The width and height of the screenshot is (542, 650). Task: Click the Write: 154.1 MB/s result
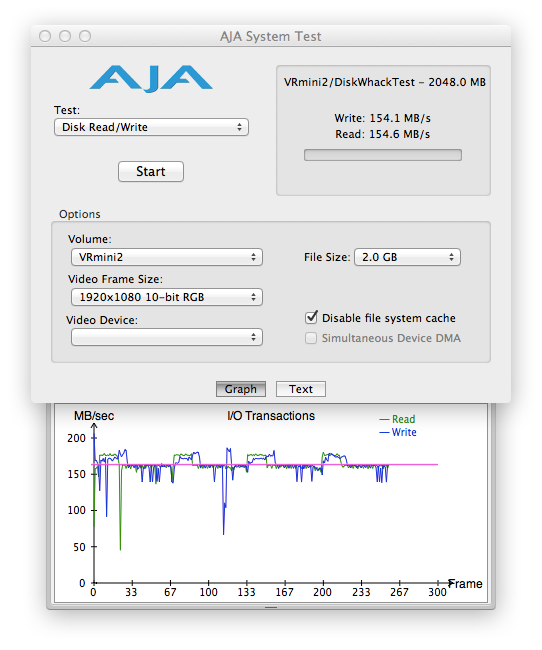(x=383, y=118)
